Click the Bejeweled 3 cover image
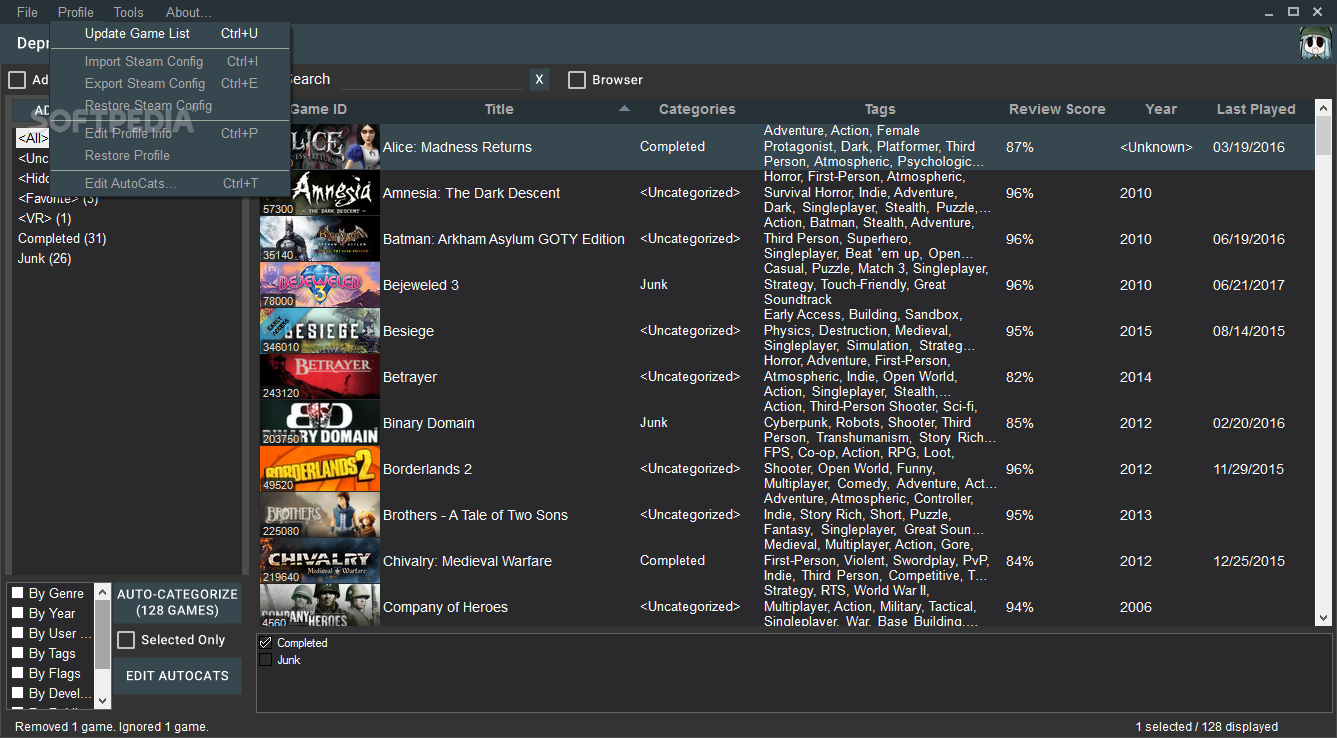 click(x=320, y=285)
